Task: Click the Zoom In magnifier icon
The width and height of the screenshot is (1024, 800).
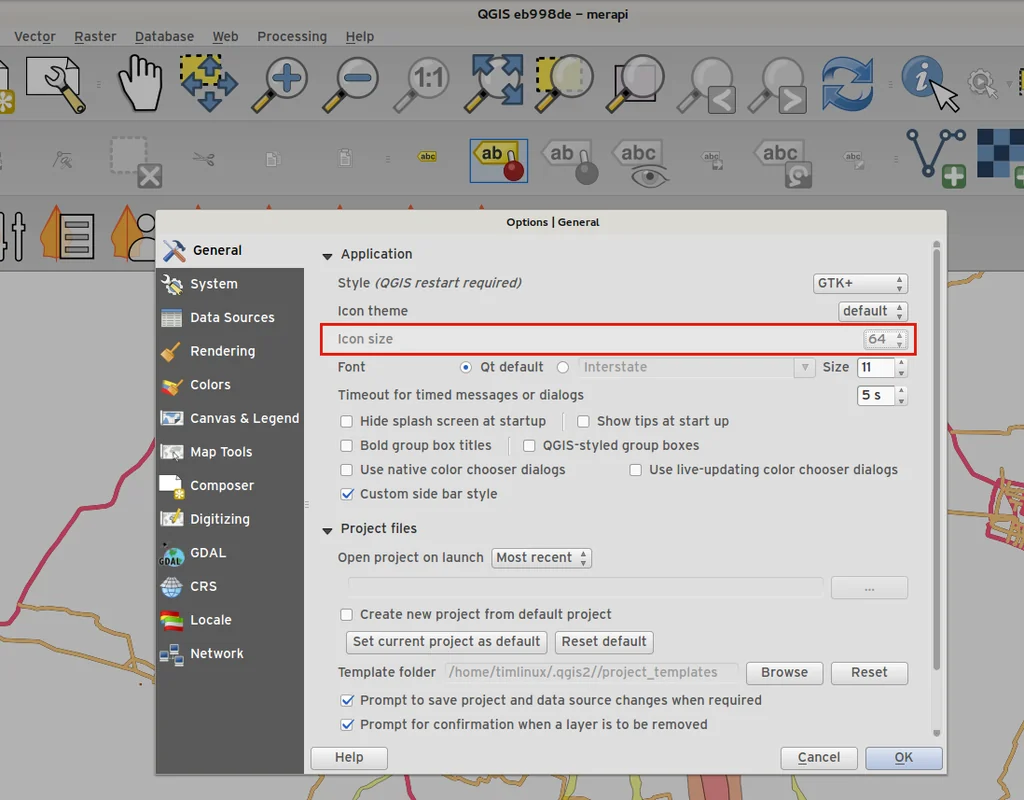Action: point(283,82)
